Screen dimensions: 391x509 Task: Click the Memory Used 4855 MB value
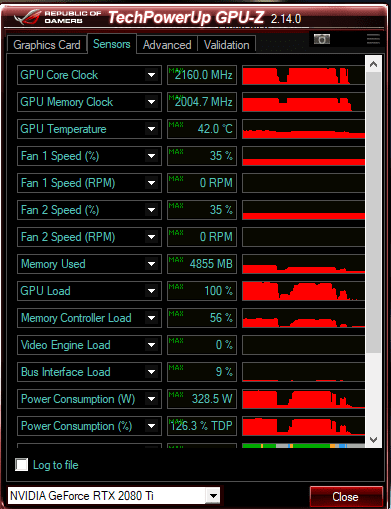pyautogui.click(x=202, y=264)
